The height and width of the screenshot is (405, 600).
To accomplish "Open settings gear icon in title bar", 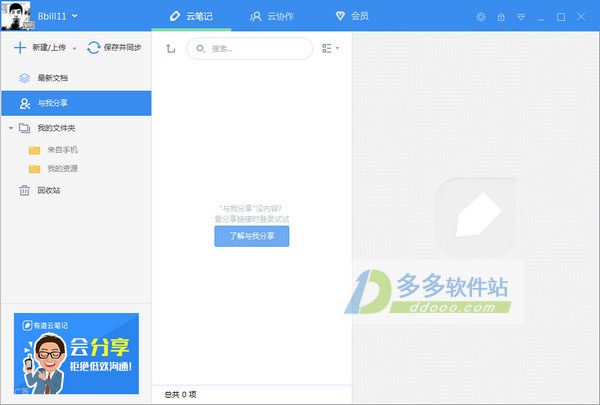I will coord(481,17).
